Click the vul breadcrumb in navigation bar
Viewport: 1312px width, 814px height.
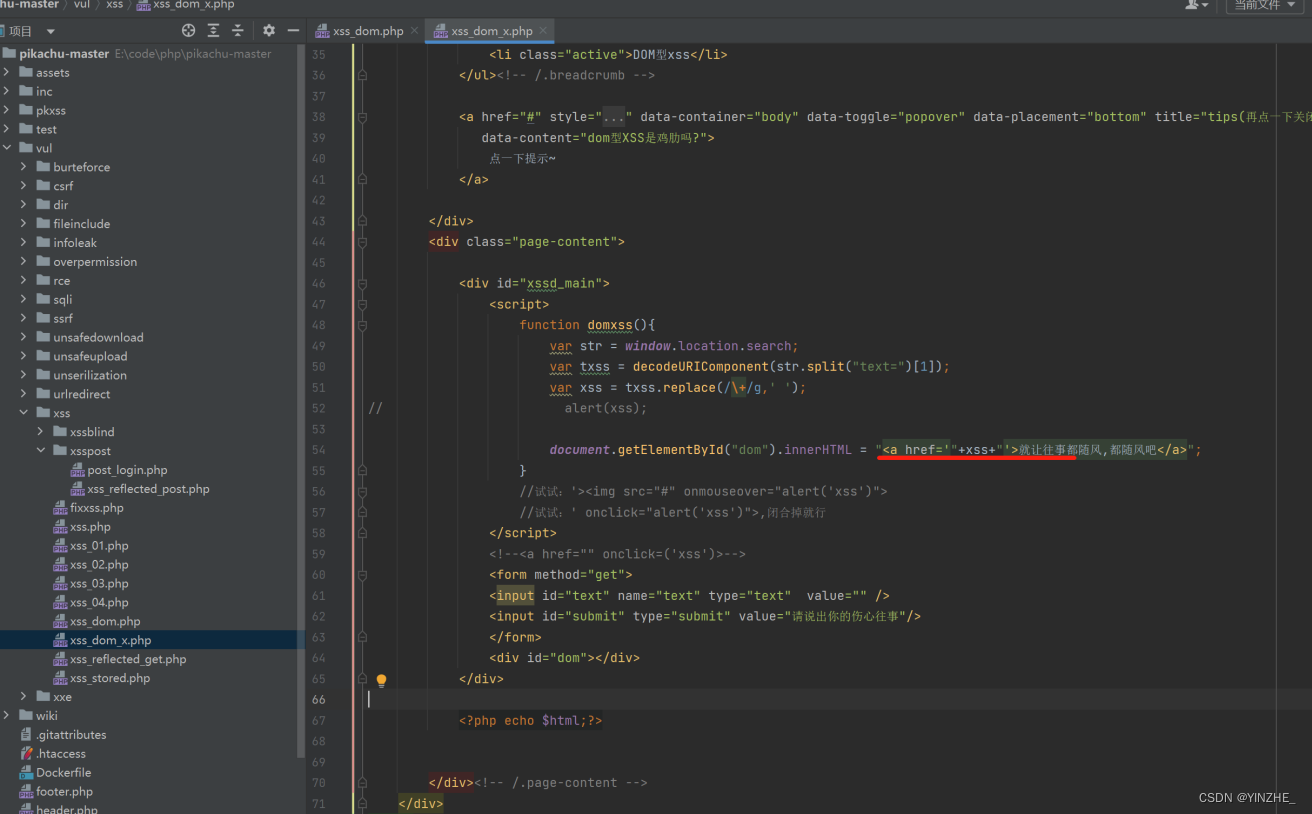[x=82, y=5]
